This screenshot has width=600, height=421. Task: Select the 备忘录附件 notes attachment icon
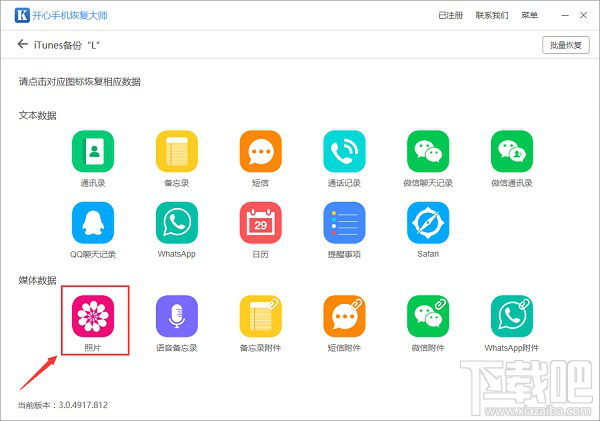tap(261, 316)
